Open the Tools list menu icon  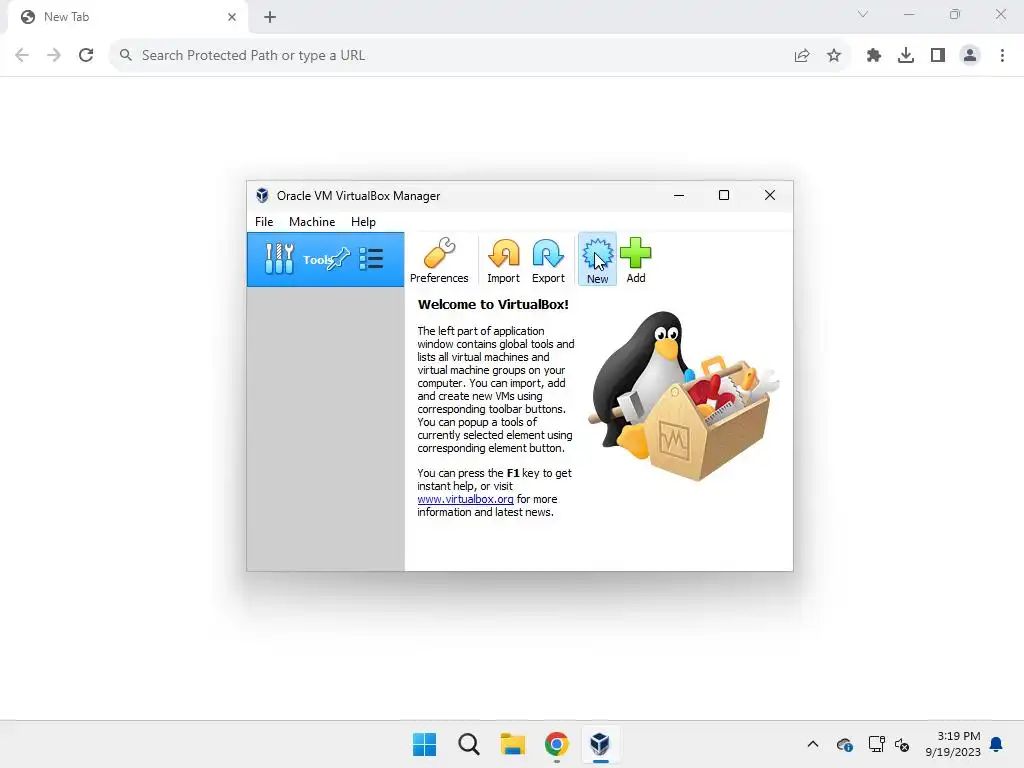coord(372,259)
